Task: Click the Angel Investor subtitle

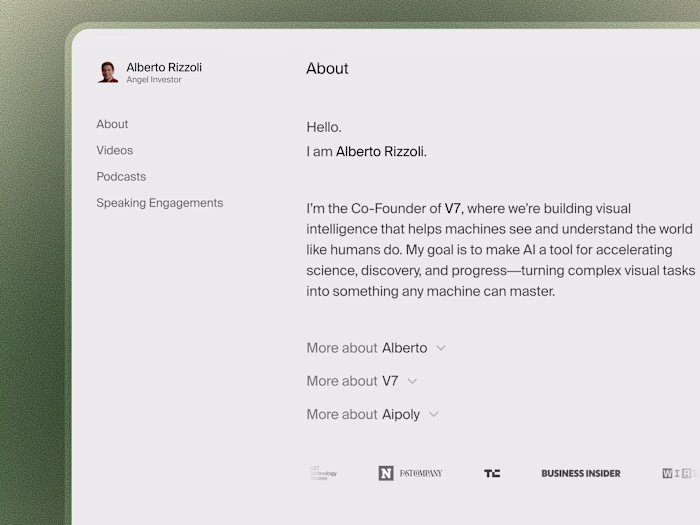Action: 154,80
